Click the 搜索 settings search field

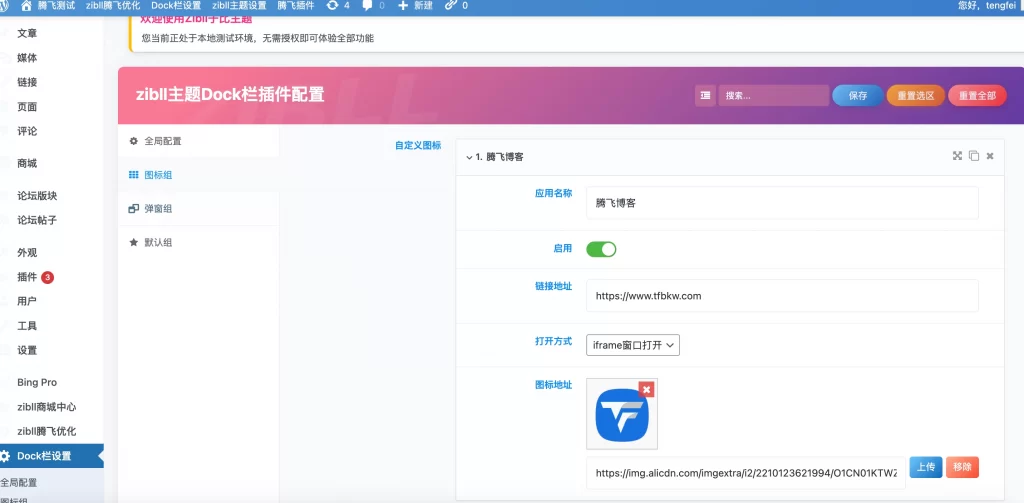(773, 95)
